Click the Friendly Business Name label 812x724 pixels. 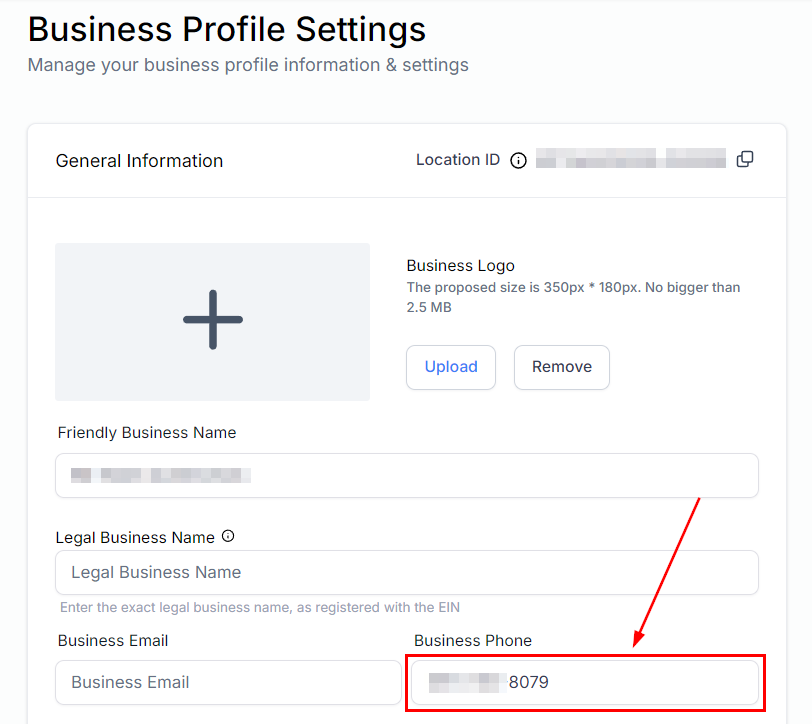147,433
